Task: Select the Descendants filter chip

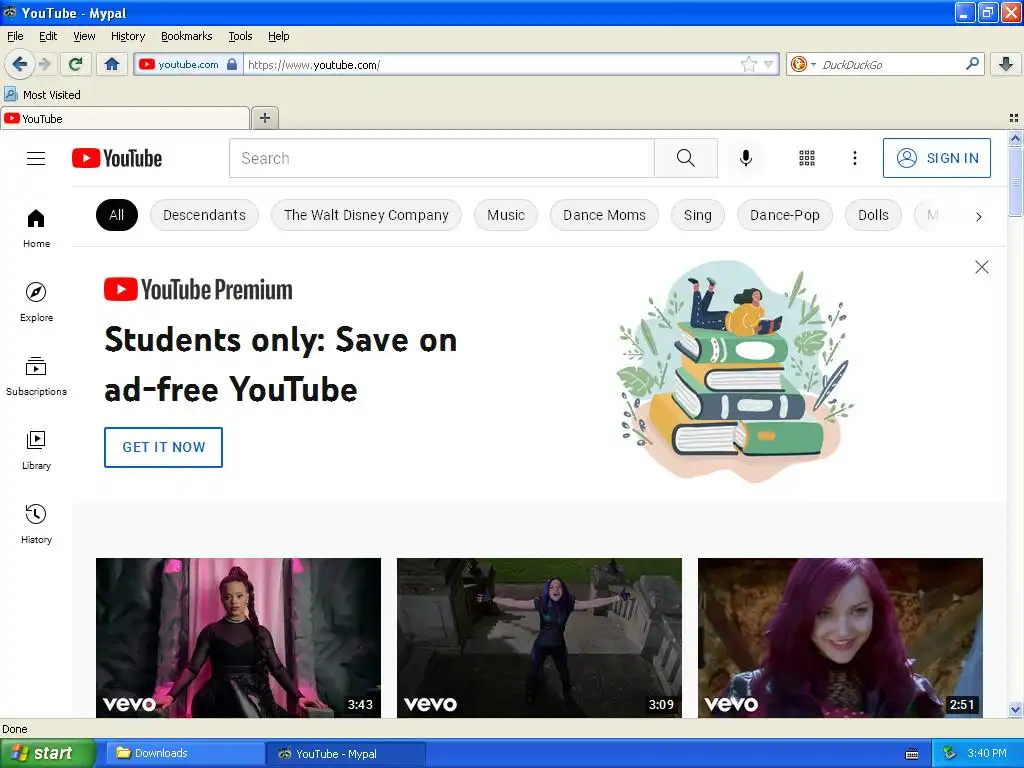Action: [x=204, y=215]
